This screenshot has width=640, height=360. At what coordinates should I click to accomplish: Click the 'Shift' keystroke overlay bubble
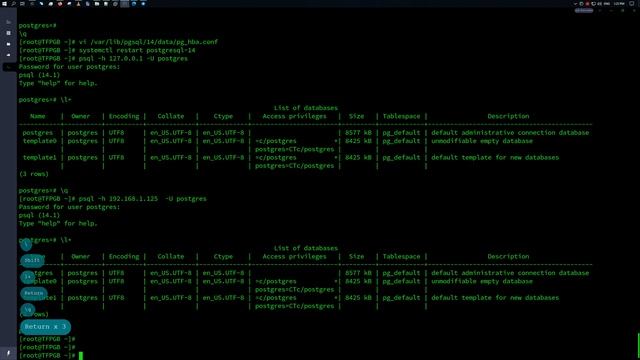[32, 260]
